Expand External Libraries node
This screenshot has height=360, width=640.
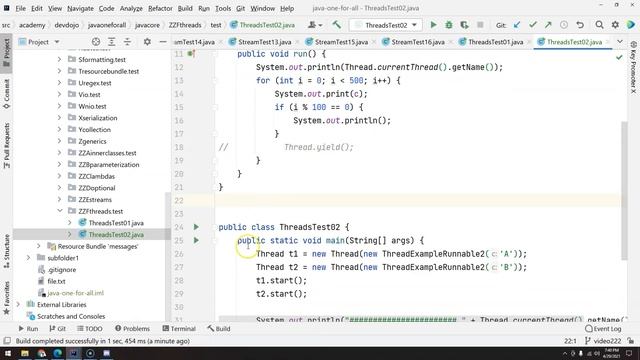point(18,304)
